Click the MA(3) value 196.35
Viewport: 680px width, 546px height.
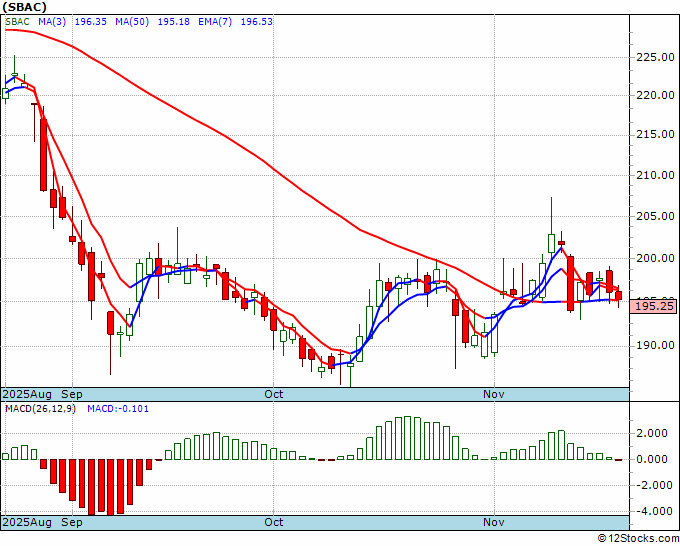[x=91, y=22]
